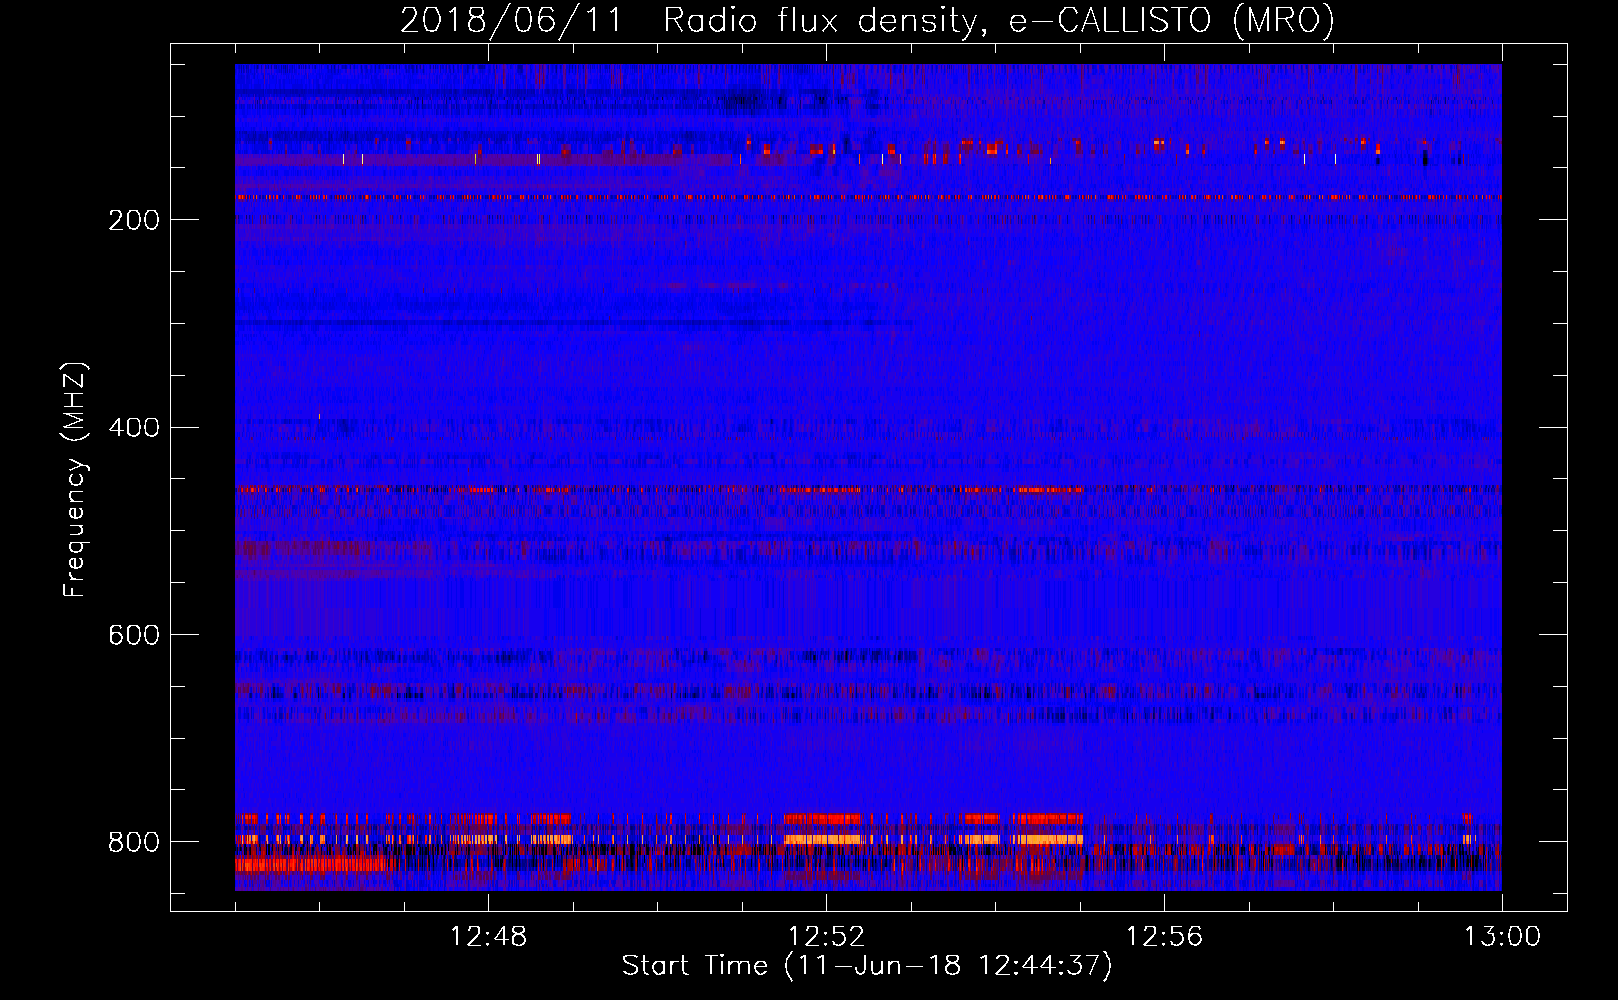Click the 400 frequency tick label
This screenshot has height=1000, width=1618.
pyautogui.click(x=134, y=428)
